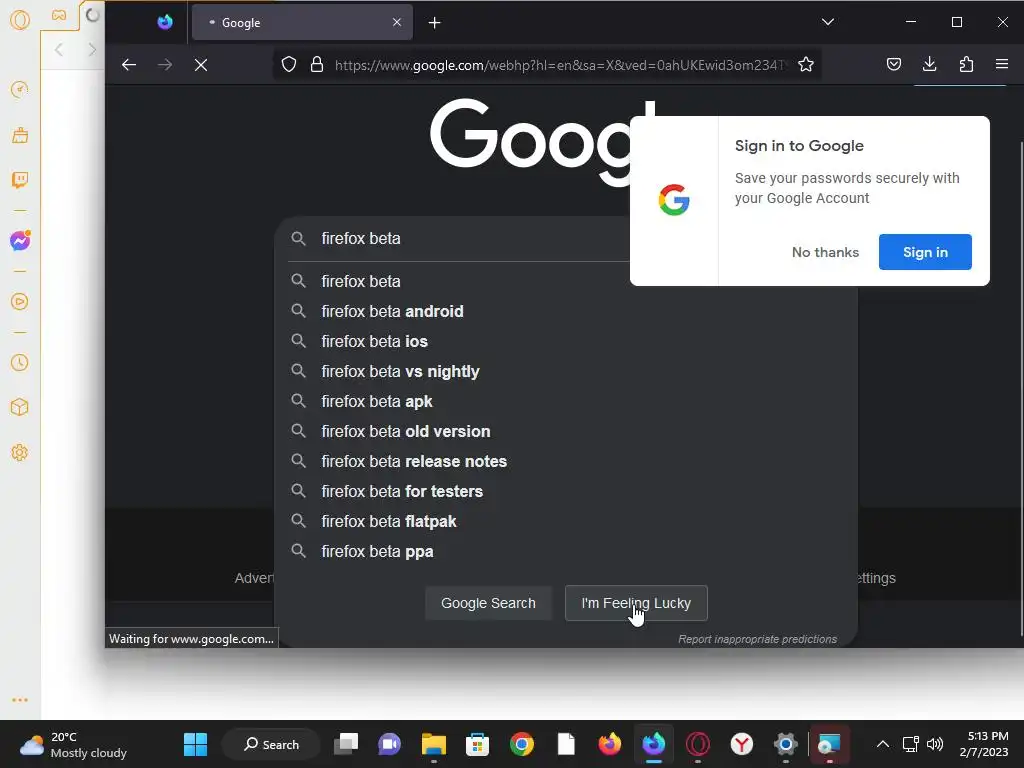This screenshot has height=768, width=1024.
Task: Select suggestion firefox beta release notes
Action: tap(566, 462)
